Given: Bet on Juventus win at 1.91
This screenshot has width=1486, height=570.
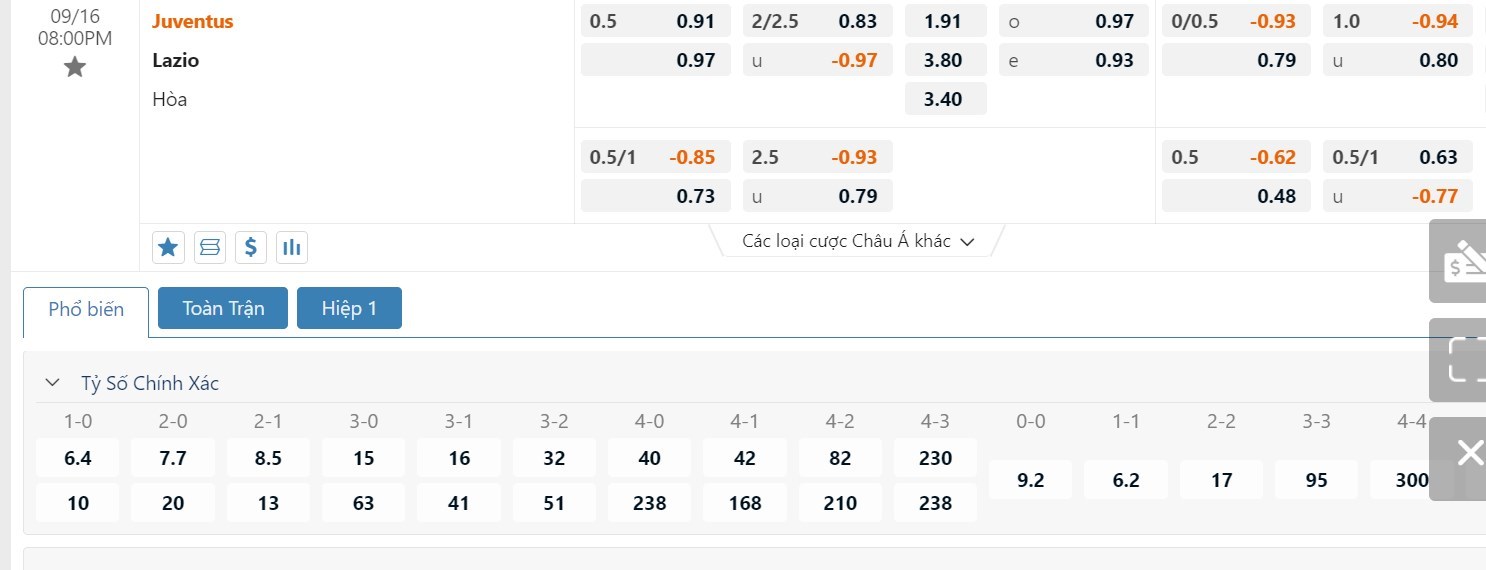Looking at the screenshot, I should coord(945,21).
